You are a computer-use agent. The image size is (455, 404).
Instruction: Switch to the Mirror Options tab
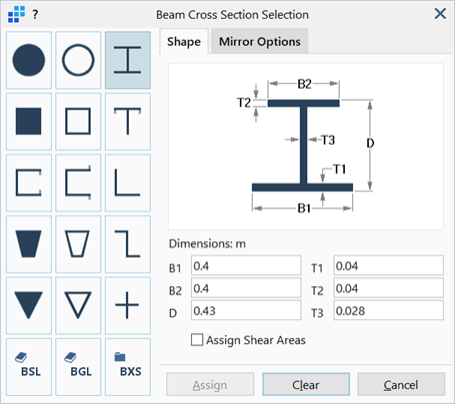[x=260, y=42]
